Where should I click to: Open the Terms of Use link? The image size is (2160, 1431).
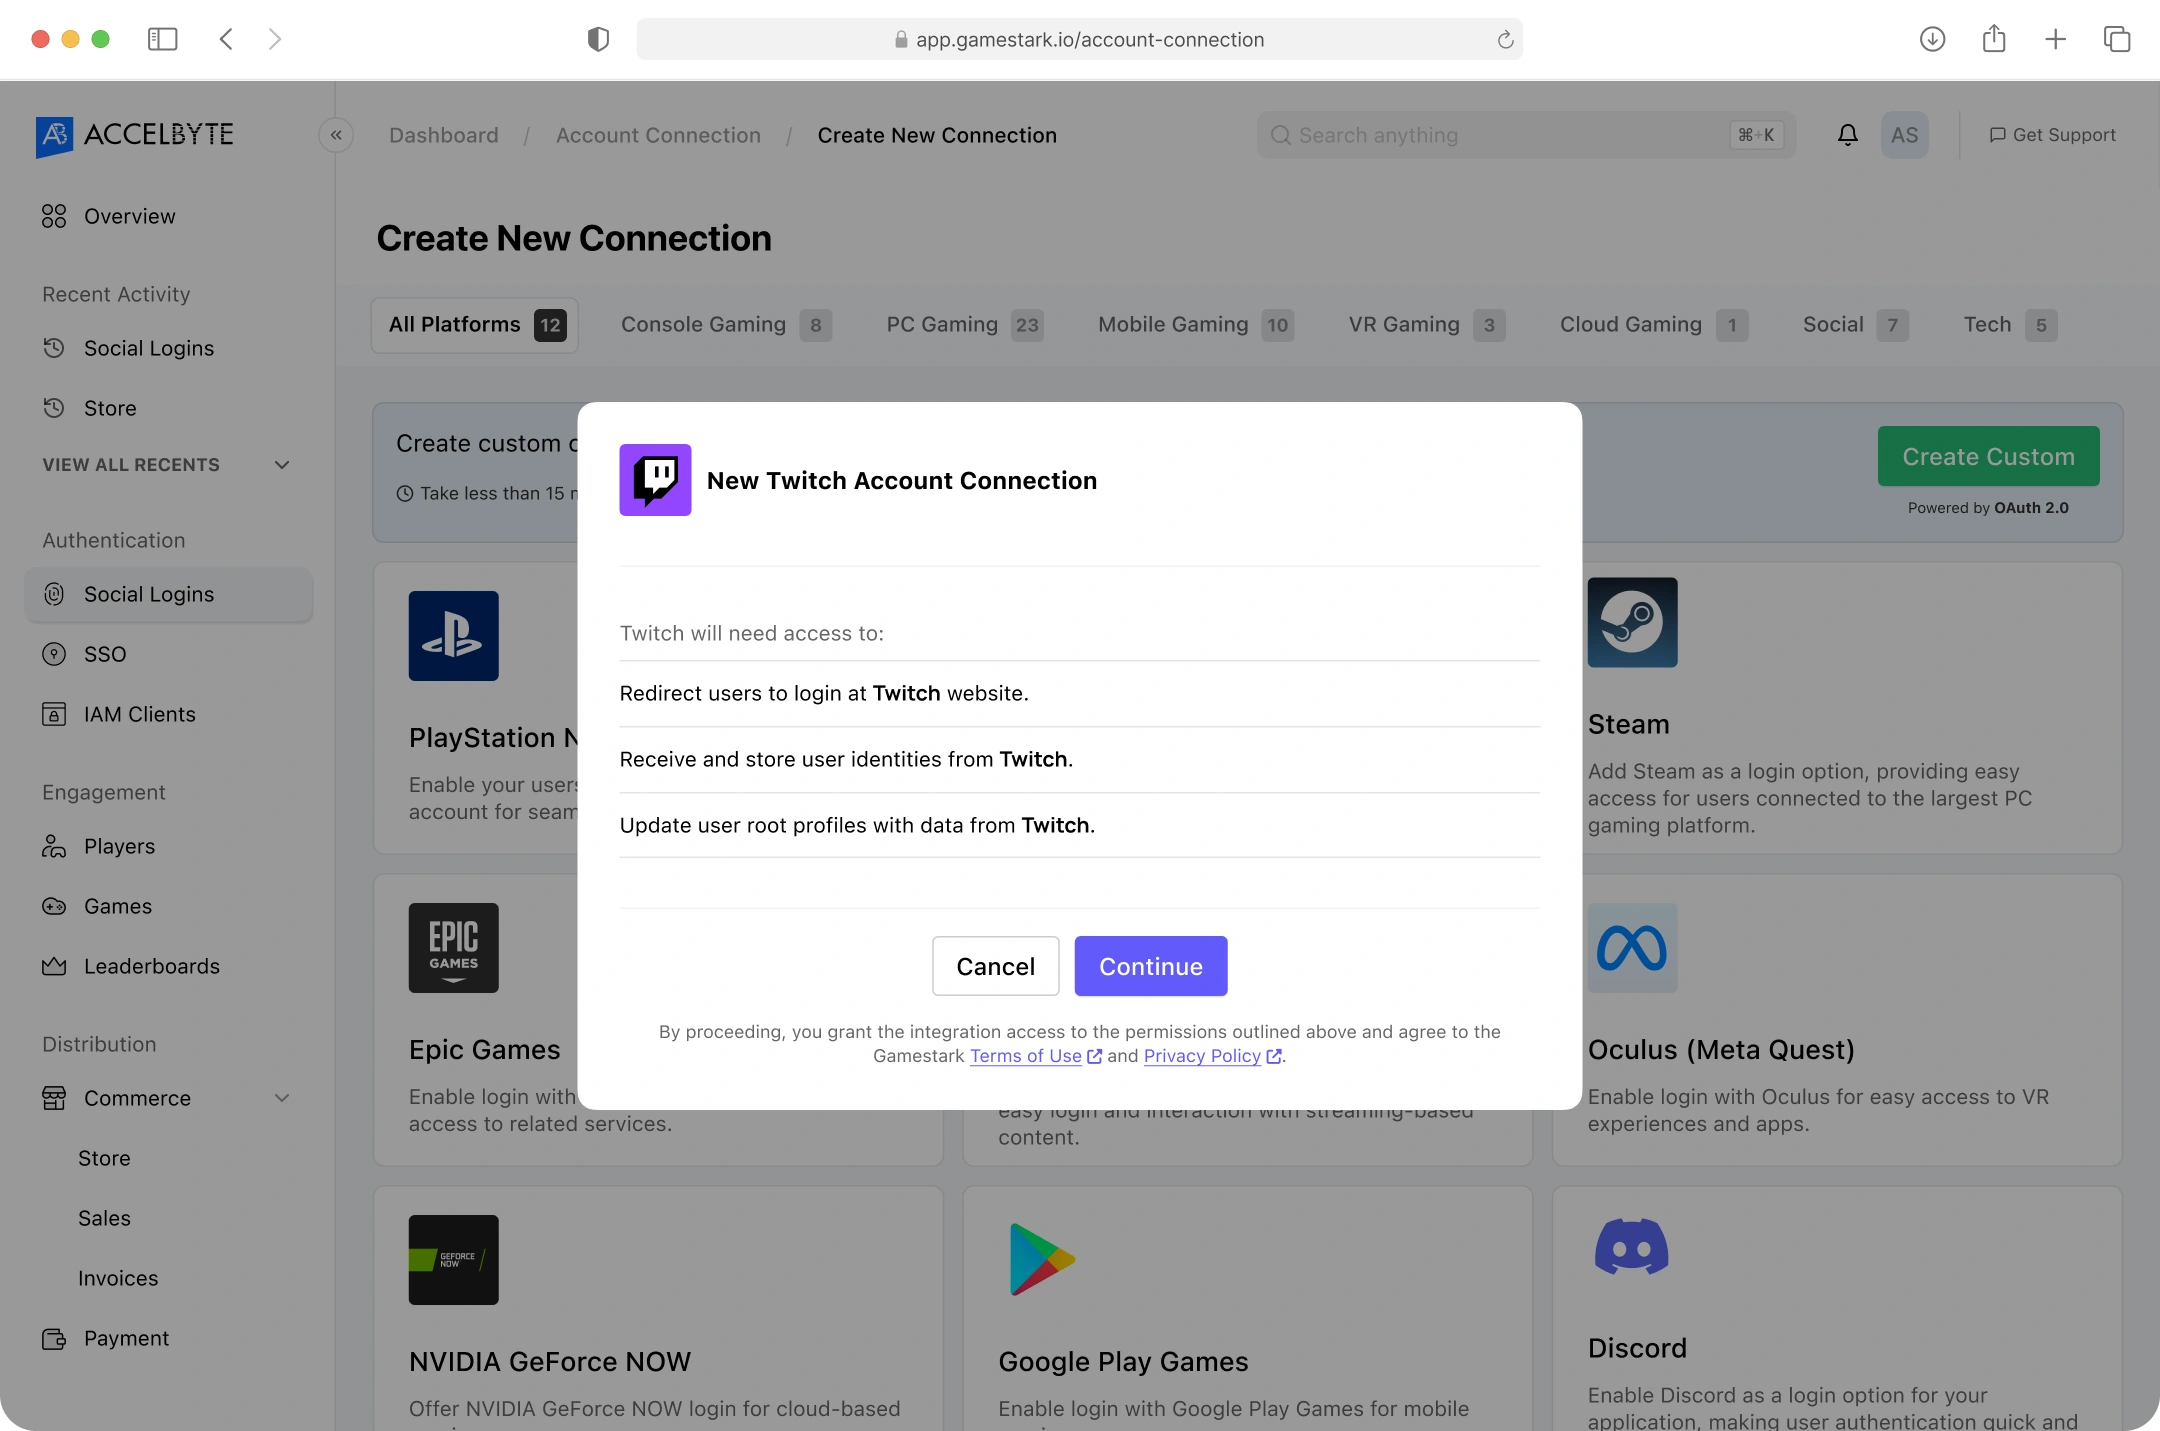(1026, 1056)
